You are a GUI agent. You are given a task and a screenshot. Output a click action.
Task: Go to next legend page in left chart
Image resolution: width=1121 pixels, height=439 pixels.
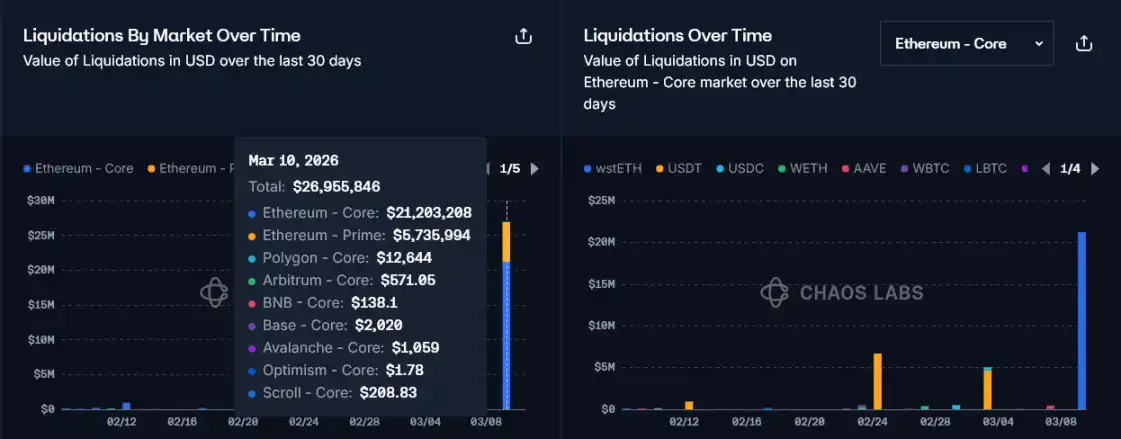tap(534, 169)
